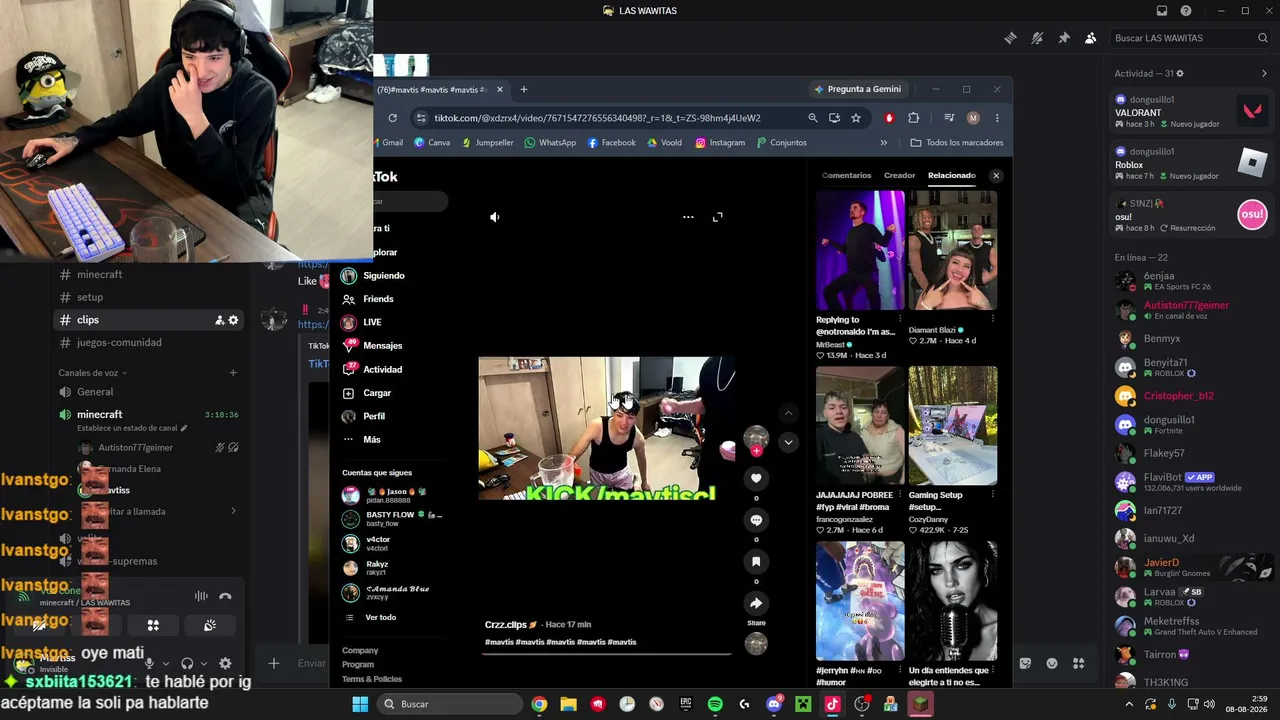Open the Creador tab
1280x720 pixels.
click(x=899, y=175)
